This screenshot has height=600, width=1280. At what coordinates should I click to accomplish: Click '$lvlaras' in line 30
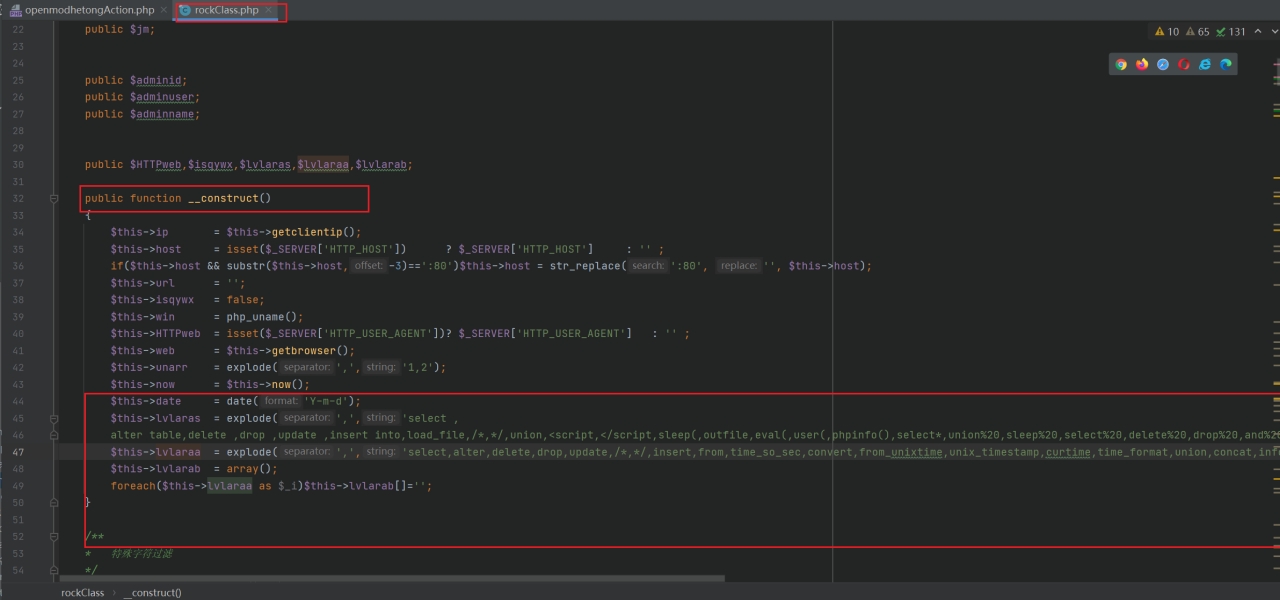tap(265, 165)
